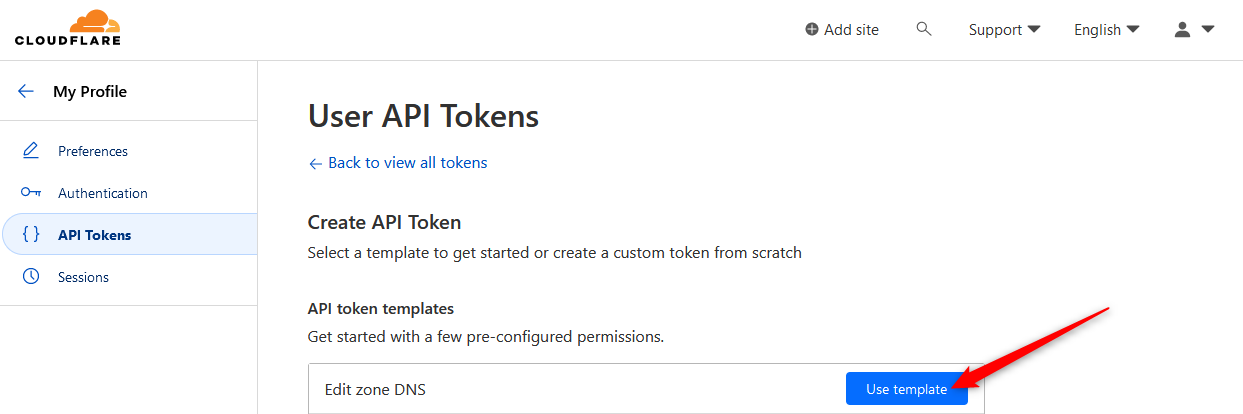1243x414 pixels.
Task: Click the pencil icon next to Preferences
Action: tap(30, 151)
